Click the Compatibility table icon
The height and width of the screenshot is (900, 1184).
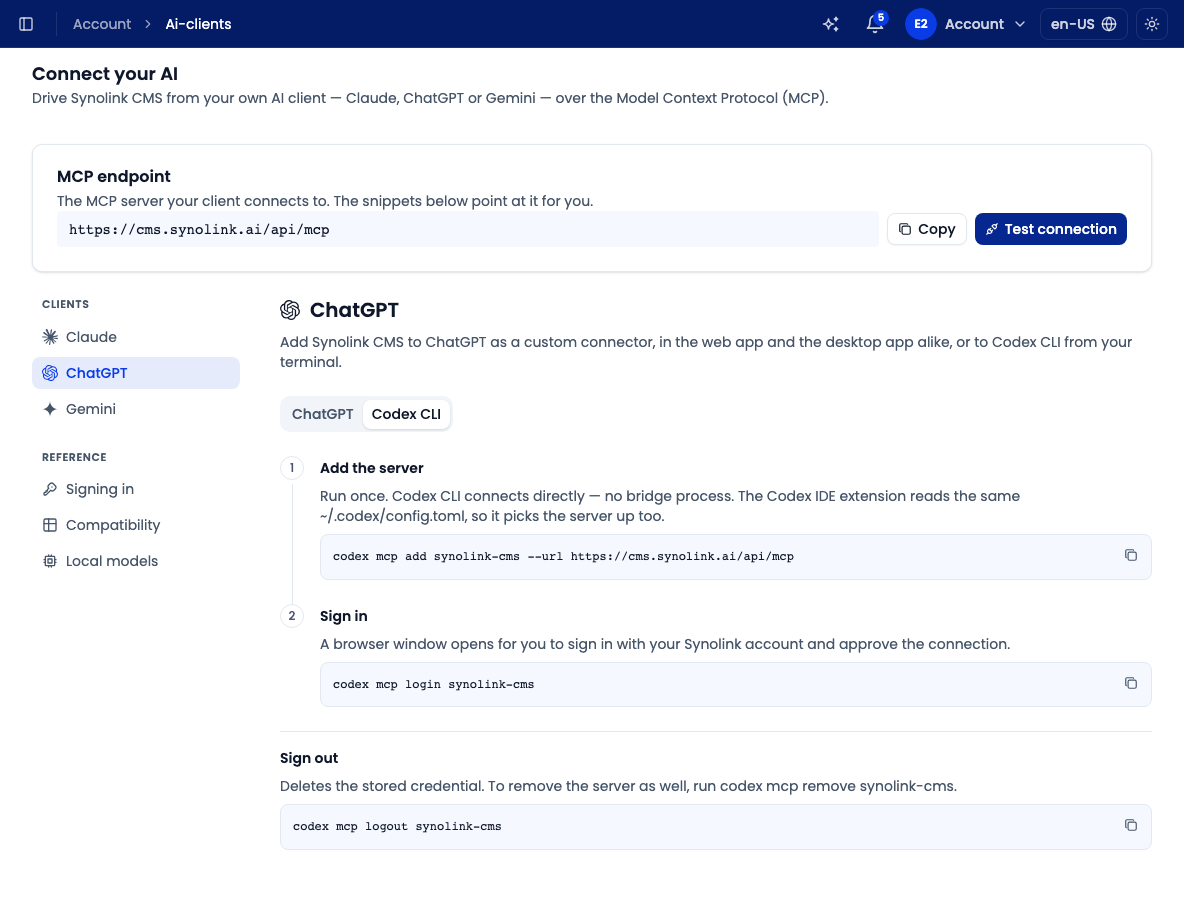(50, 525)
